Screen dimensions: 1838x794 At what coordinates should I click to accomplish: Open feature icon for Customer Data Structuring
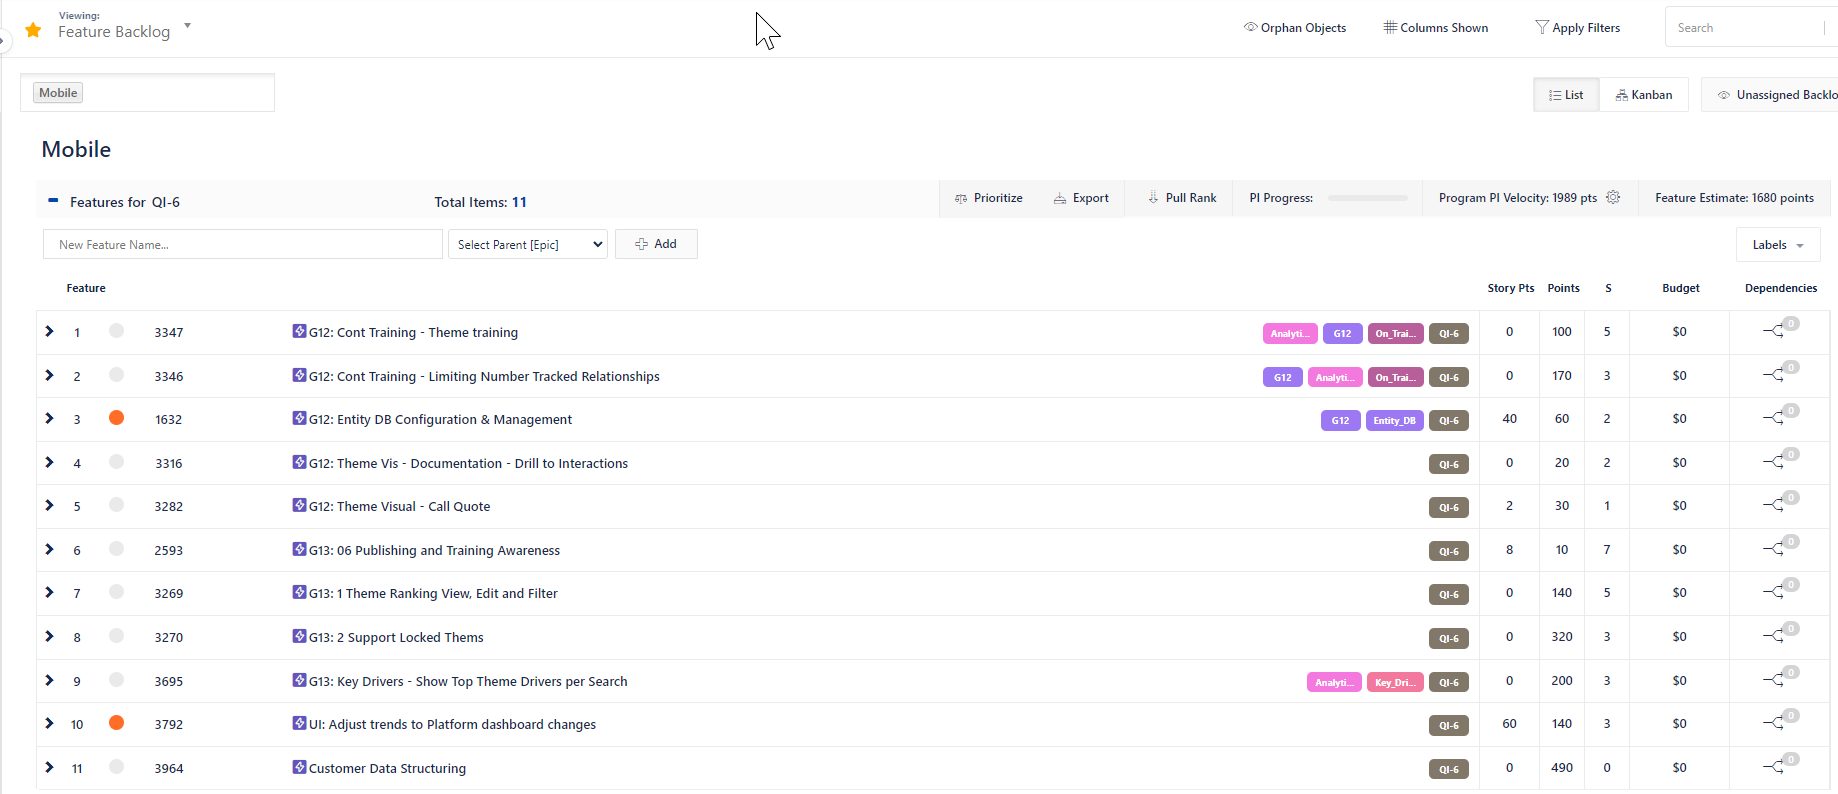tap(299, 767)
